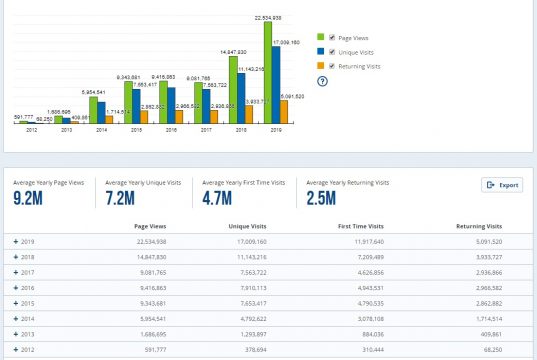Click the 11,917,640 first time visits cell
Image resolution: width=537 pixels, height=360 pixels.
[369, 241]
